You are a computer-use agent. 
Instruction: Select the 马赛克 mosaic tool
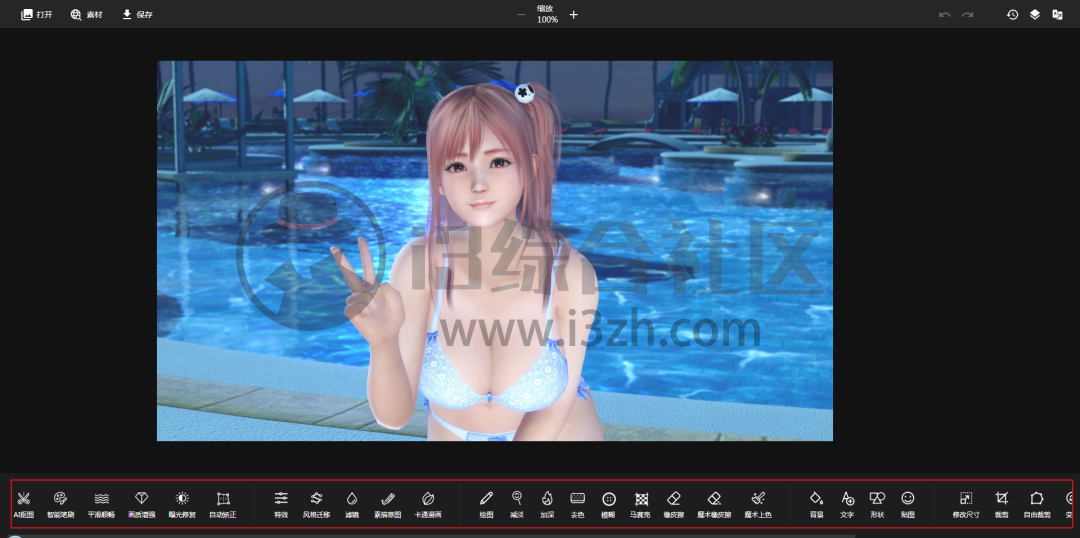[641, 504]
